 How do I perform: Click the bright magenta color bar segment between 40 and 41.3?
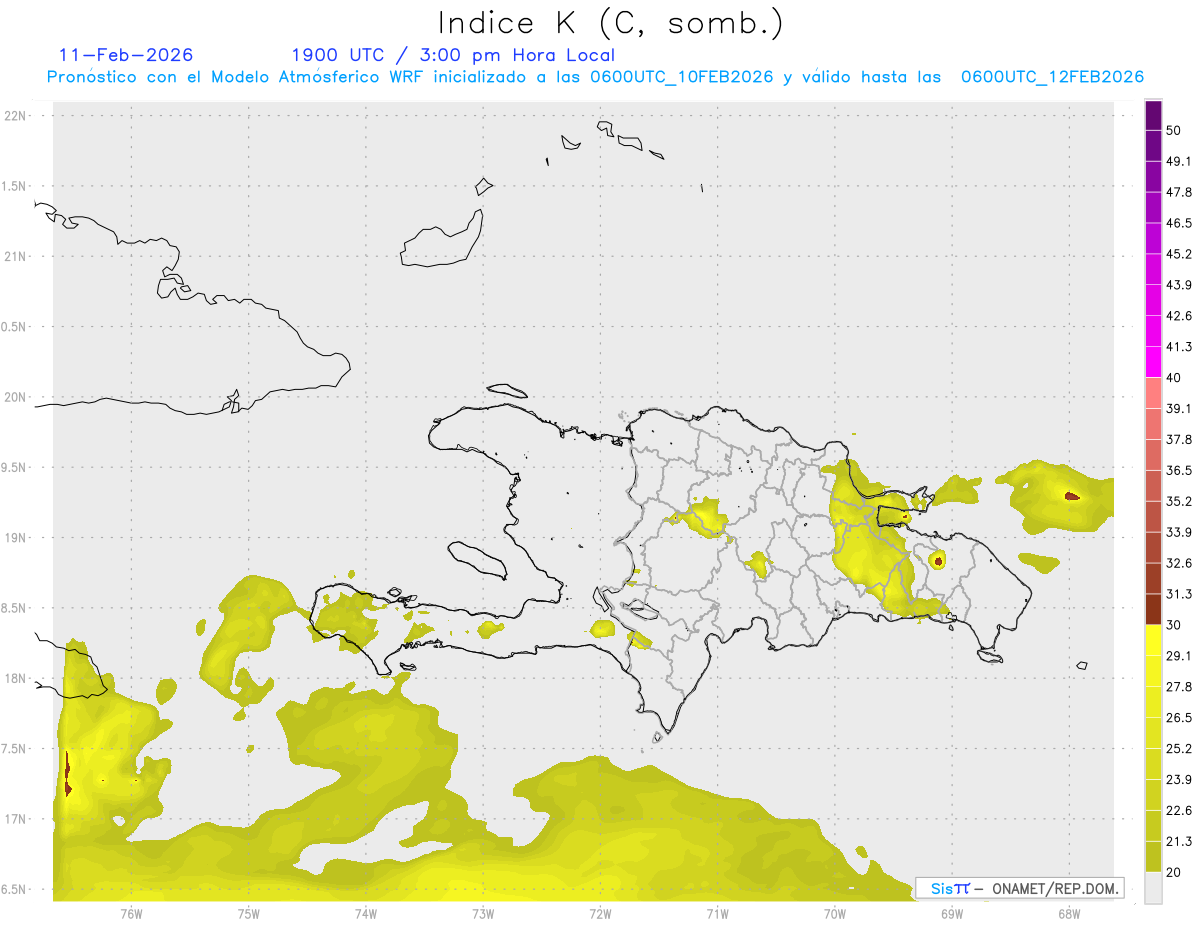[x=1153, y=362]
